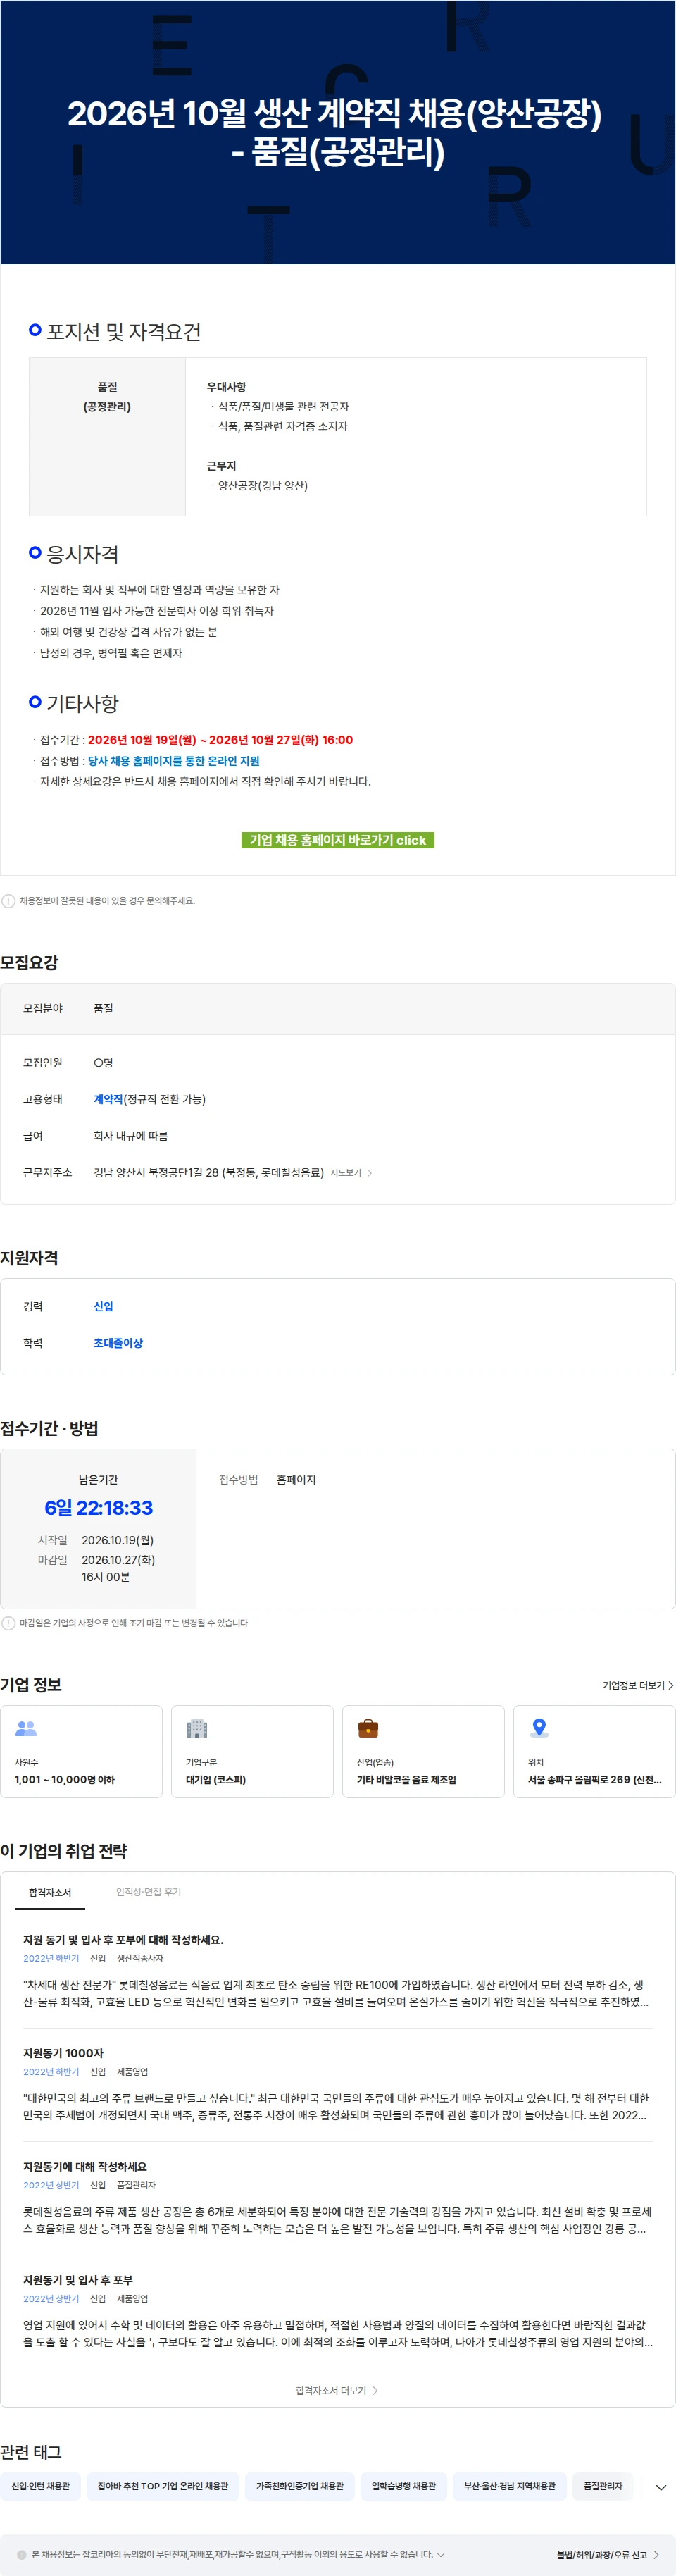This screenshot has height=2576, width=676.
Task: Open essay '지원 동기 및 입사 후 포부에 대해 작성하세요.'
Action: [x=123, y=1939]
